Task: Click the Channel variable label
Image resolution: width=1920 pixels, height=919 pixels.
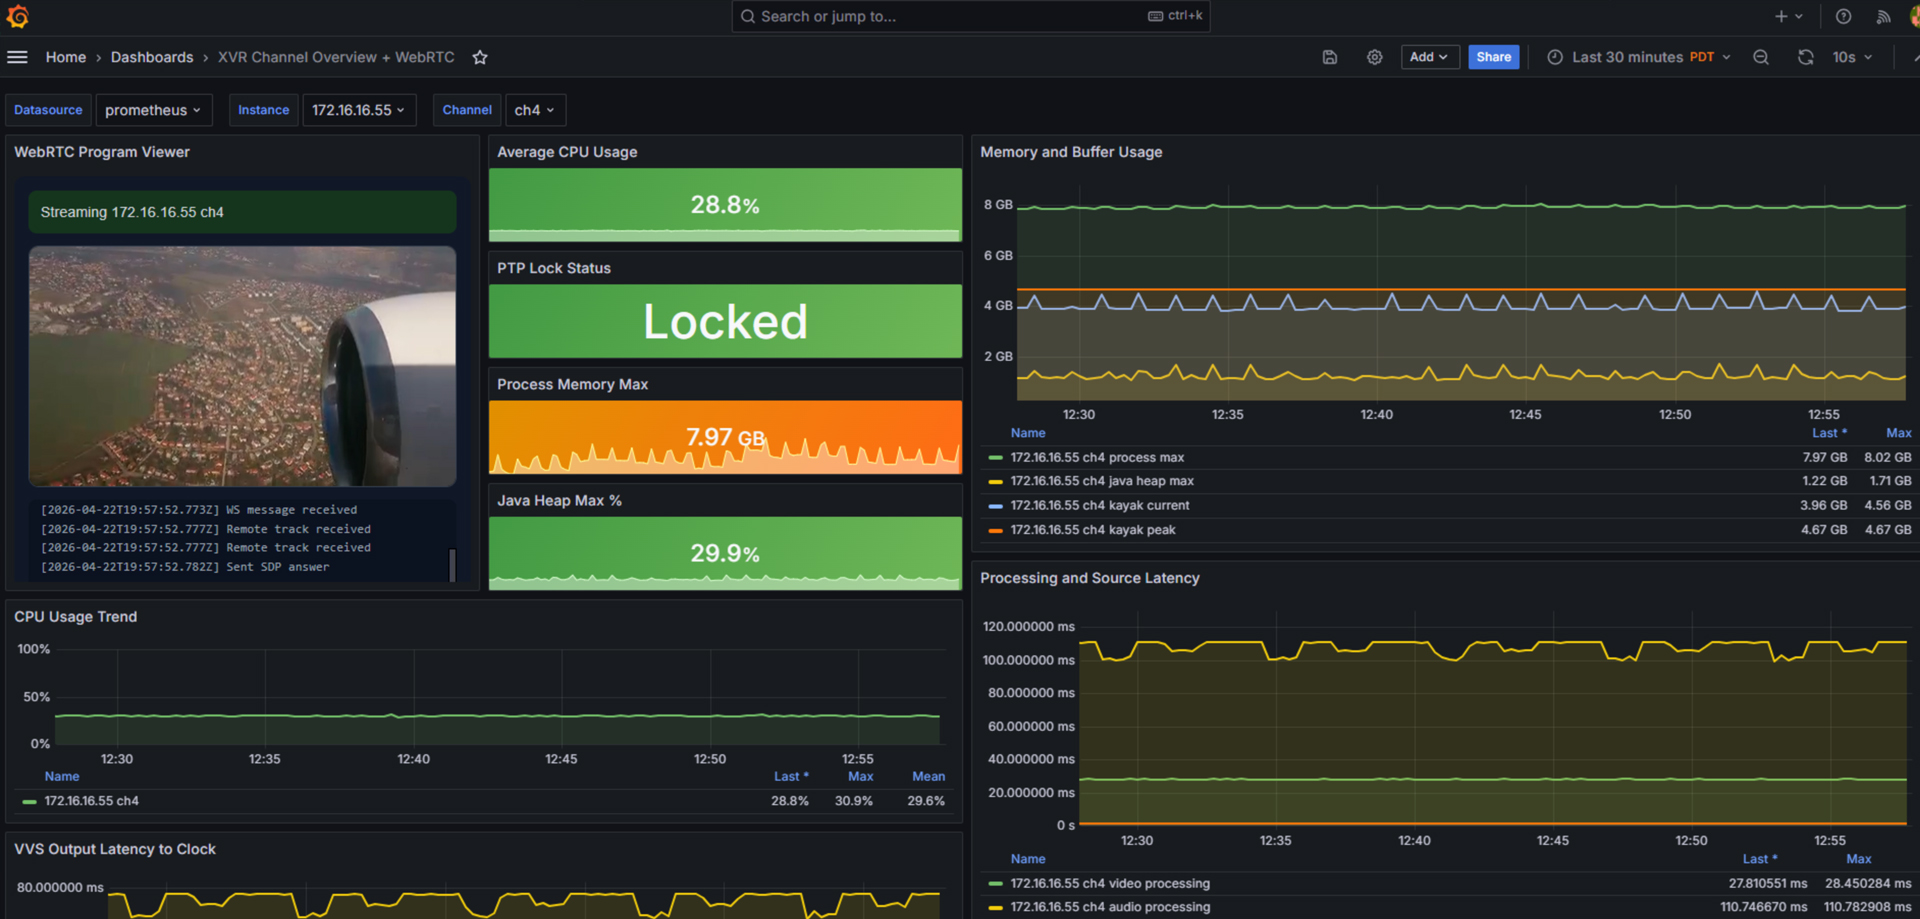Action: click(467, 110)
